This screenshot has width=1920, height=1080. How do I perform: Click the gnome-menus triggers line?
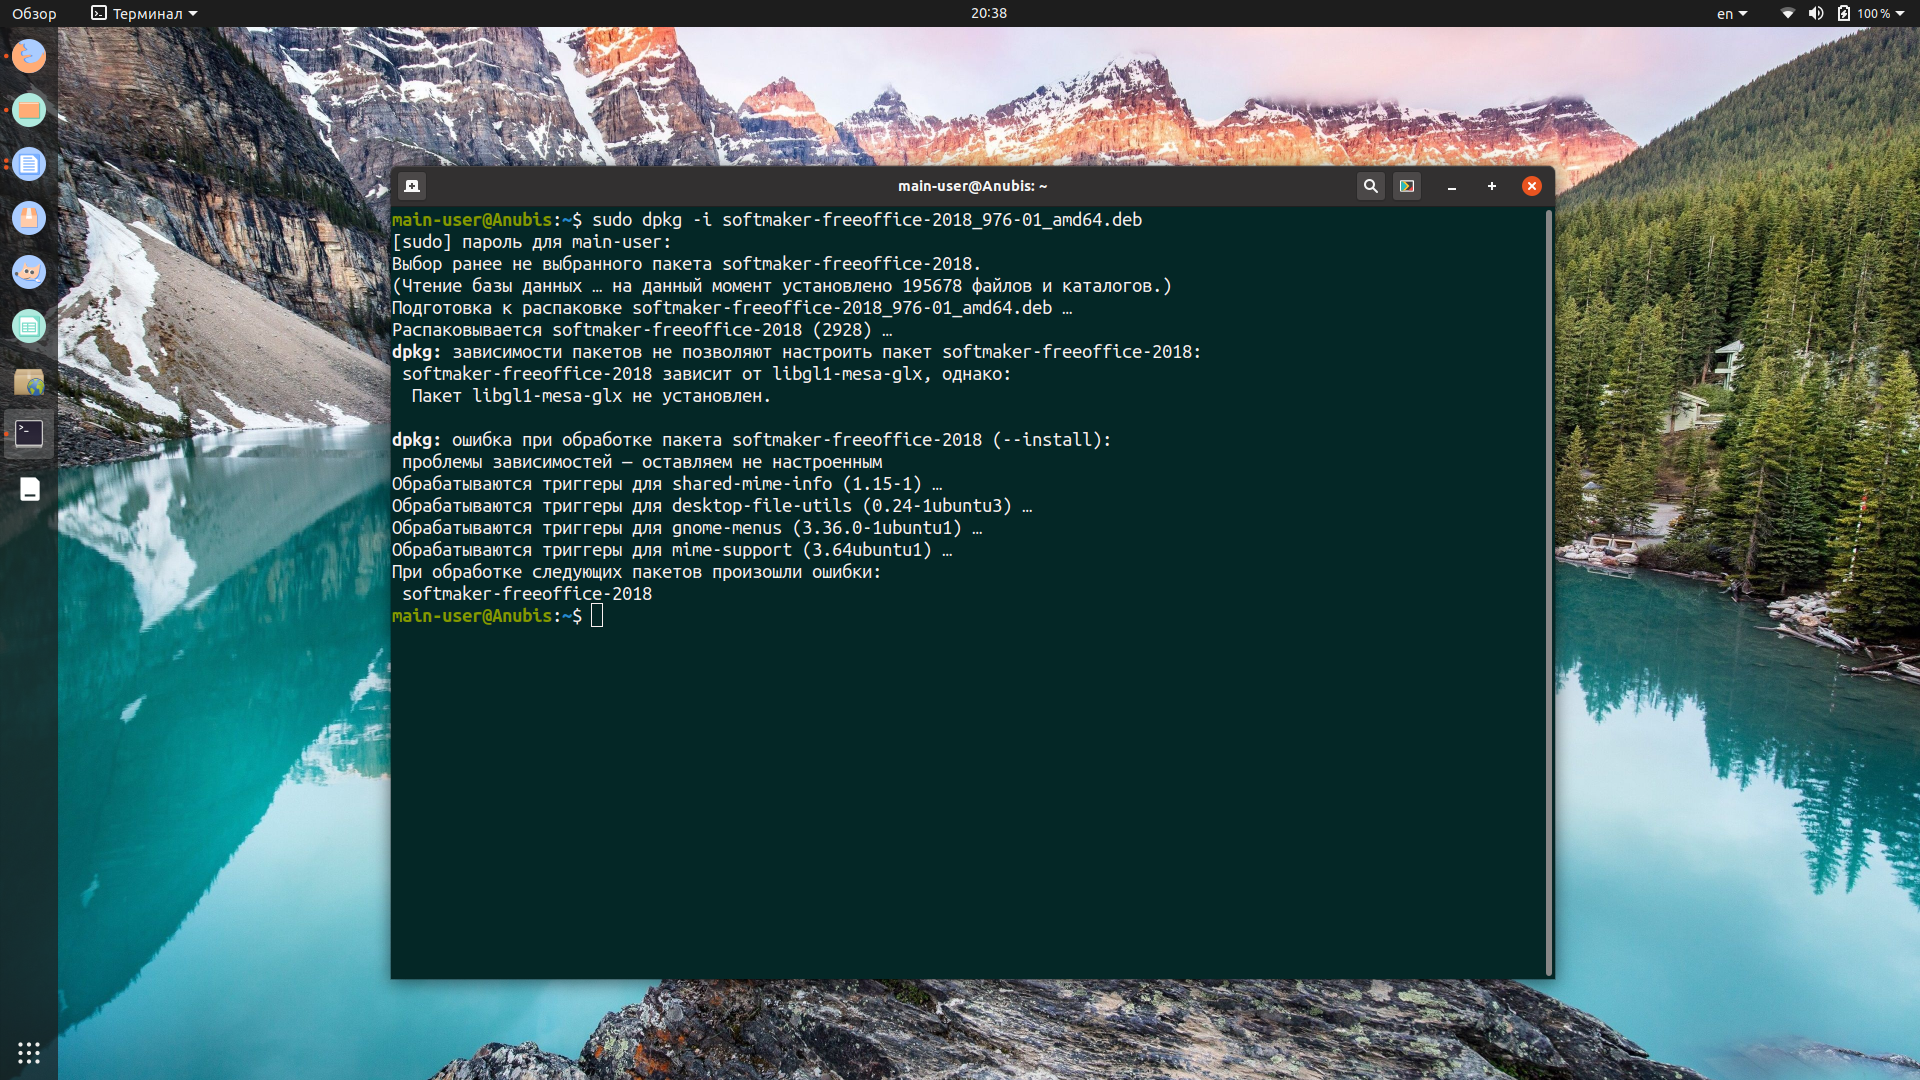[x=687, y=528]
